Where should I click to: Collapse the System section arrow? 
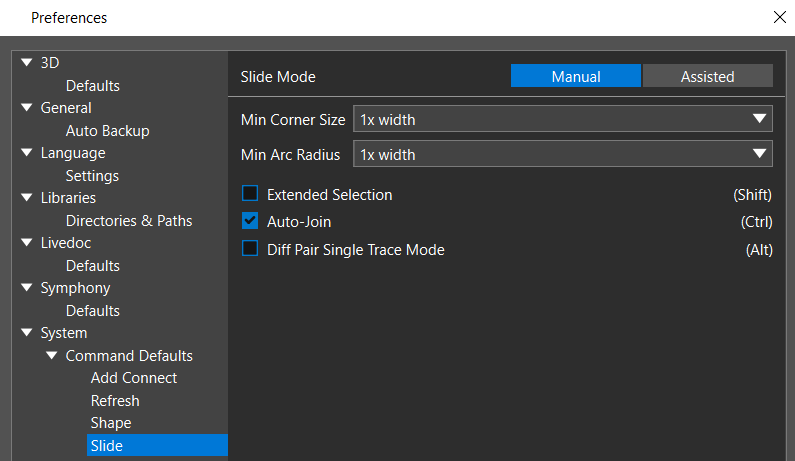27,333
